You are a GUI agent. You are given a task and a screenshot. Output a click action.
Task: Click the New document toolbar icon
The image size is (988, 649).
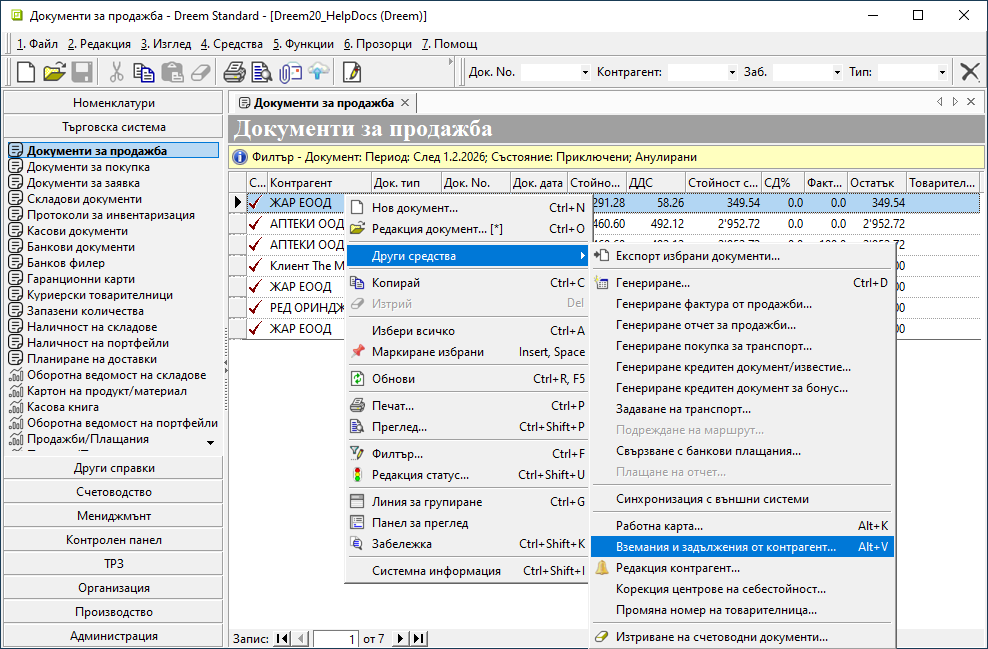pyautogui.click(x=26, y=72)
